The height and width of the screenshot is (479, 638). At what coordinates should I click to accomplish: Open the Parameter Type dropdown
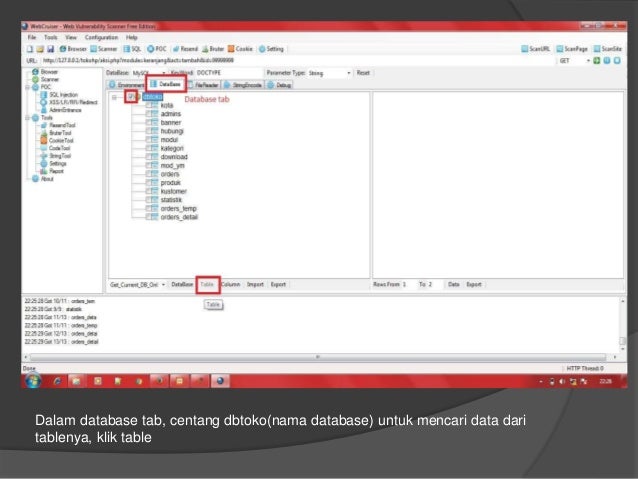(348, 73)
